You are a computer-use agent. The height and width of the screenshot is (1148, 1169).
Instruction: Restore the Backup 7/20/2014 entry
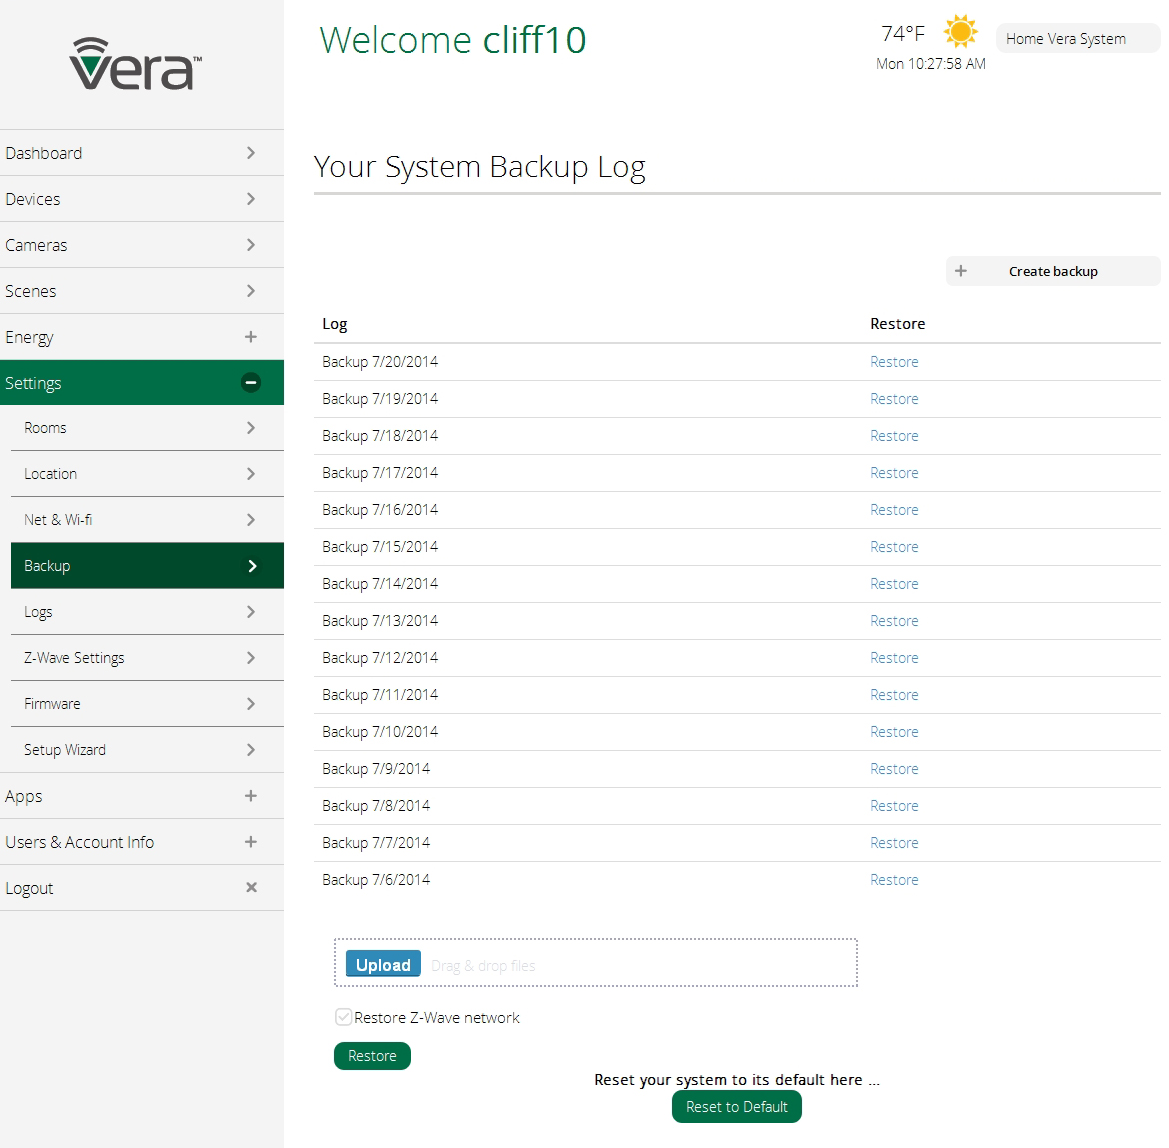894,362
